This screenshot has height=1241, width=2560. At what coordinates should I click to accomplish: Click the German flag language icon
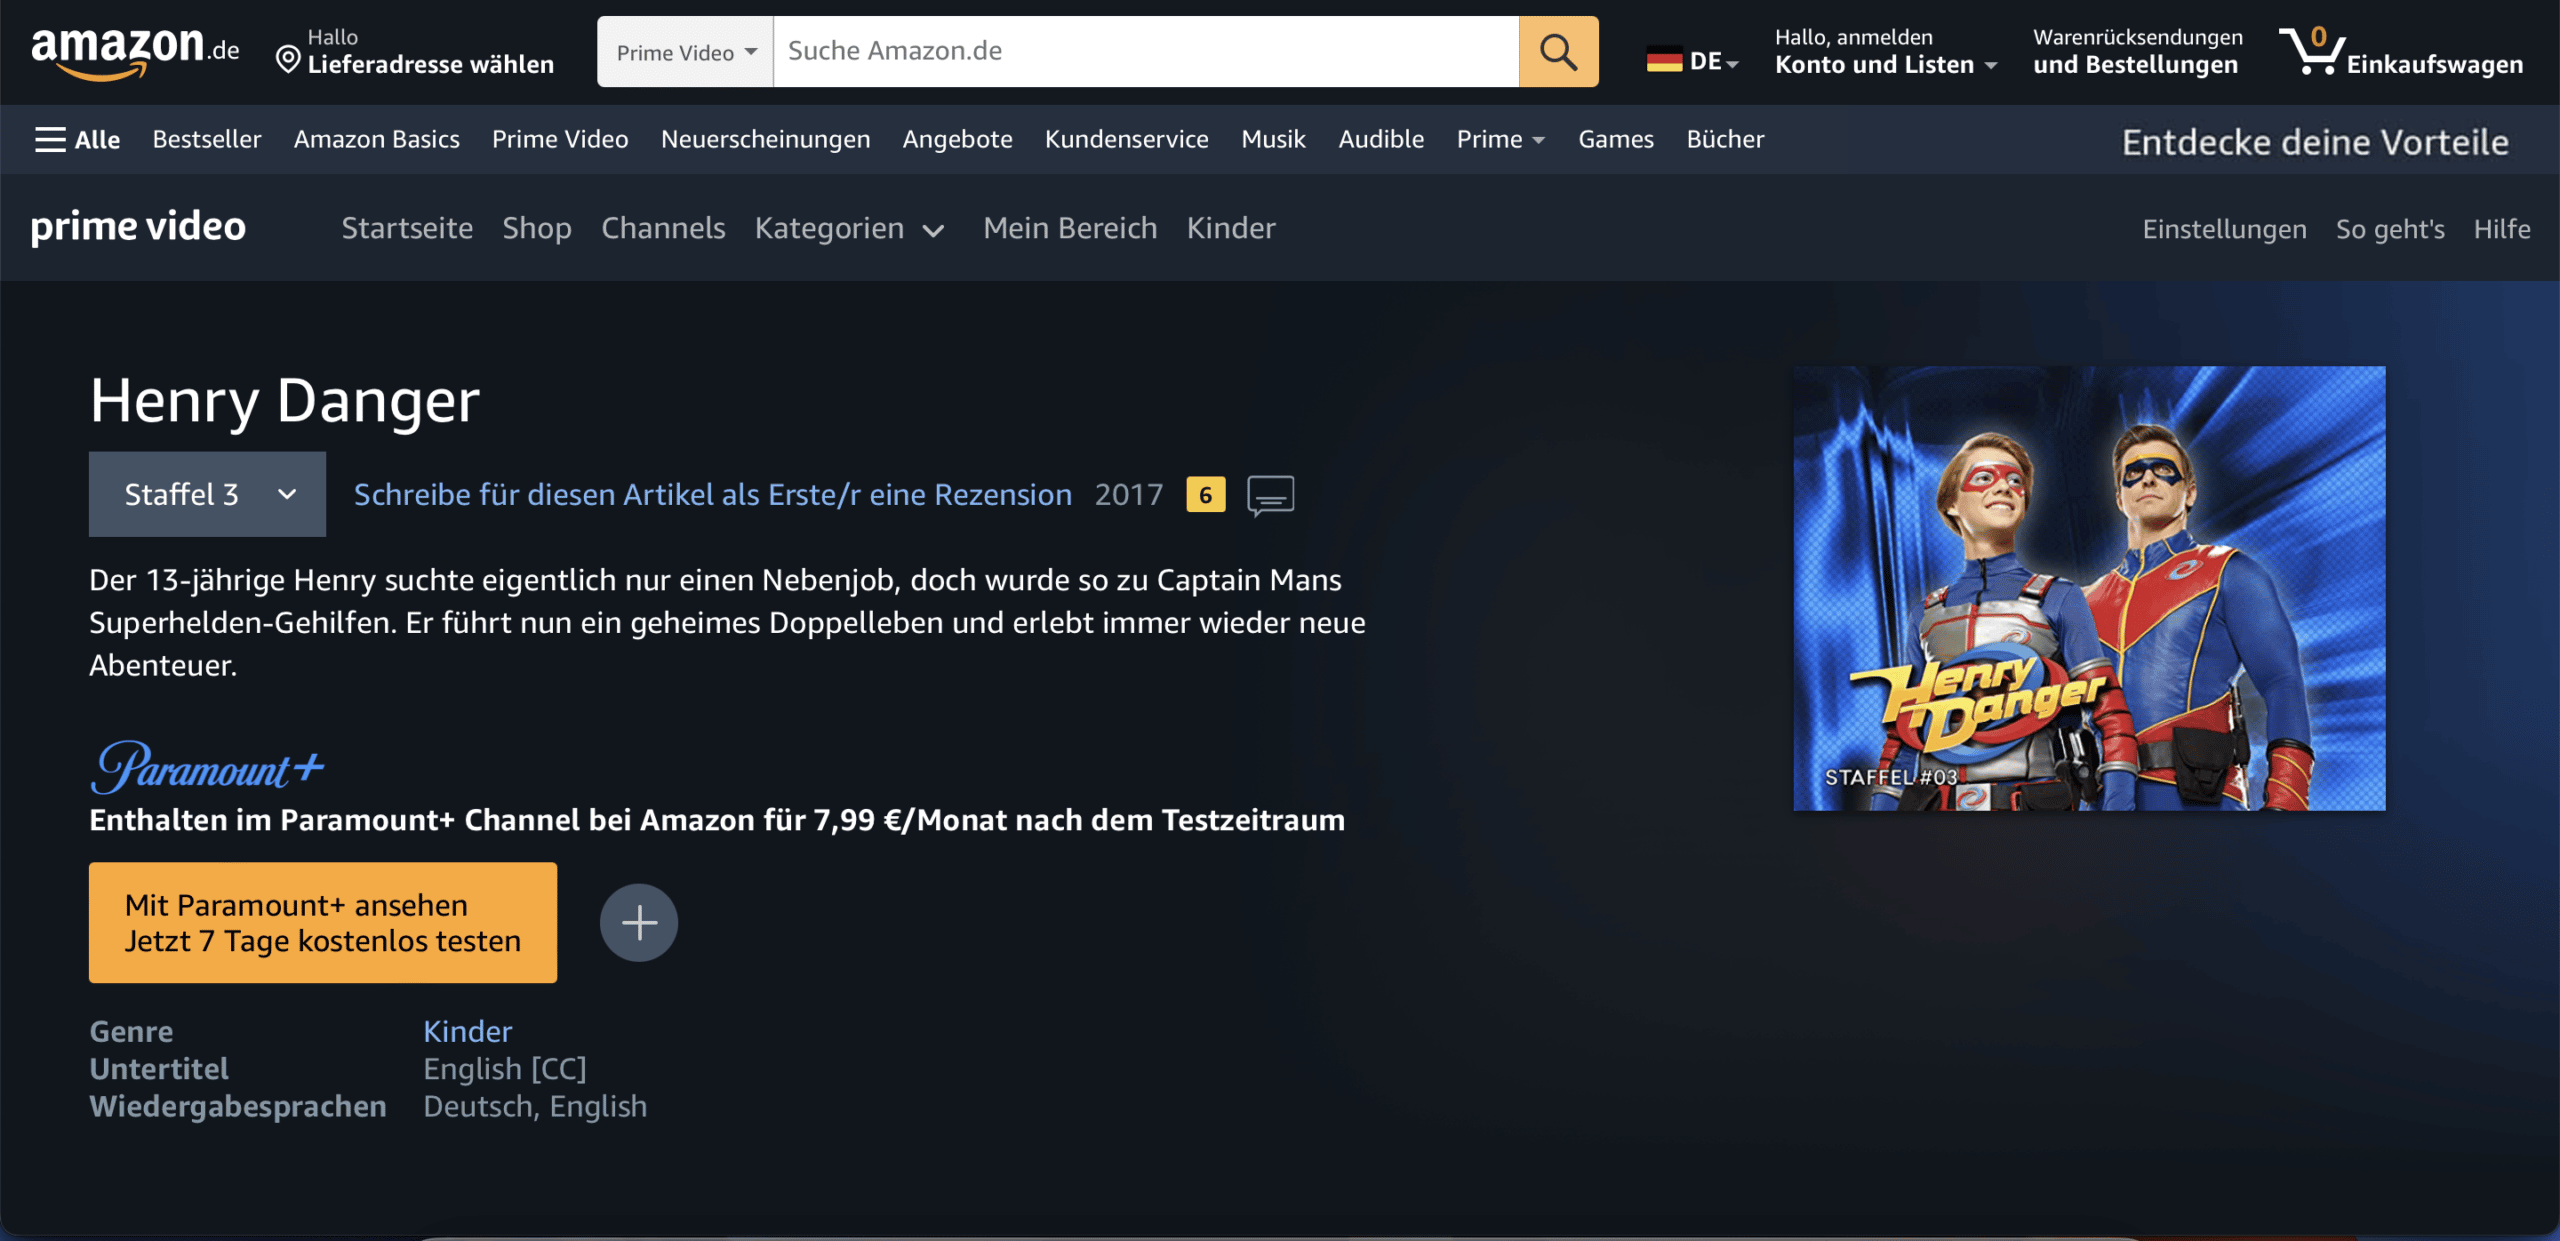[x=1664, y=61]
